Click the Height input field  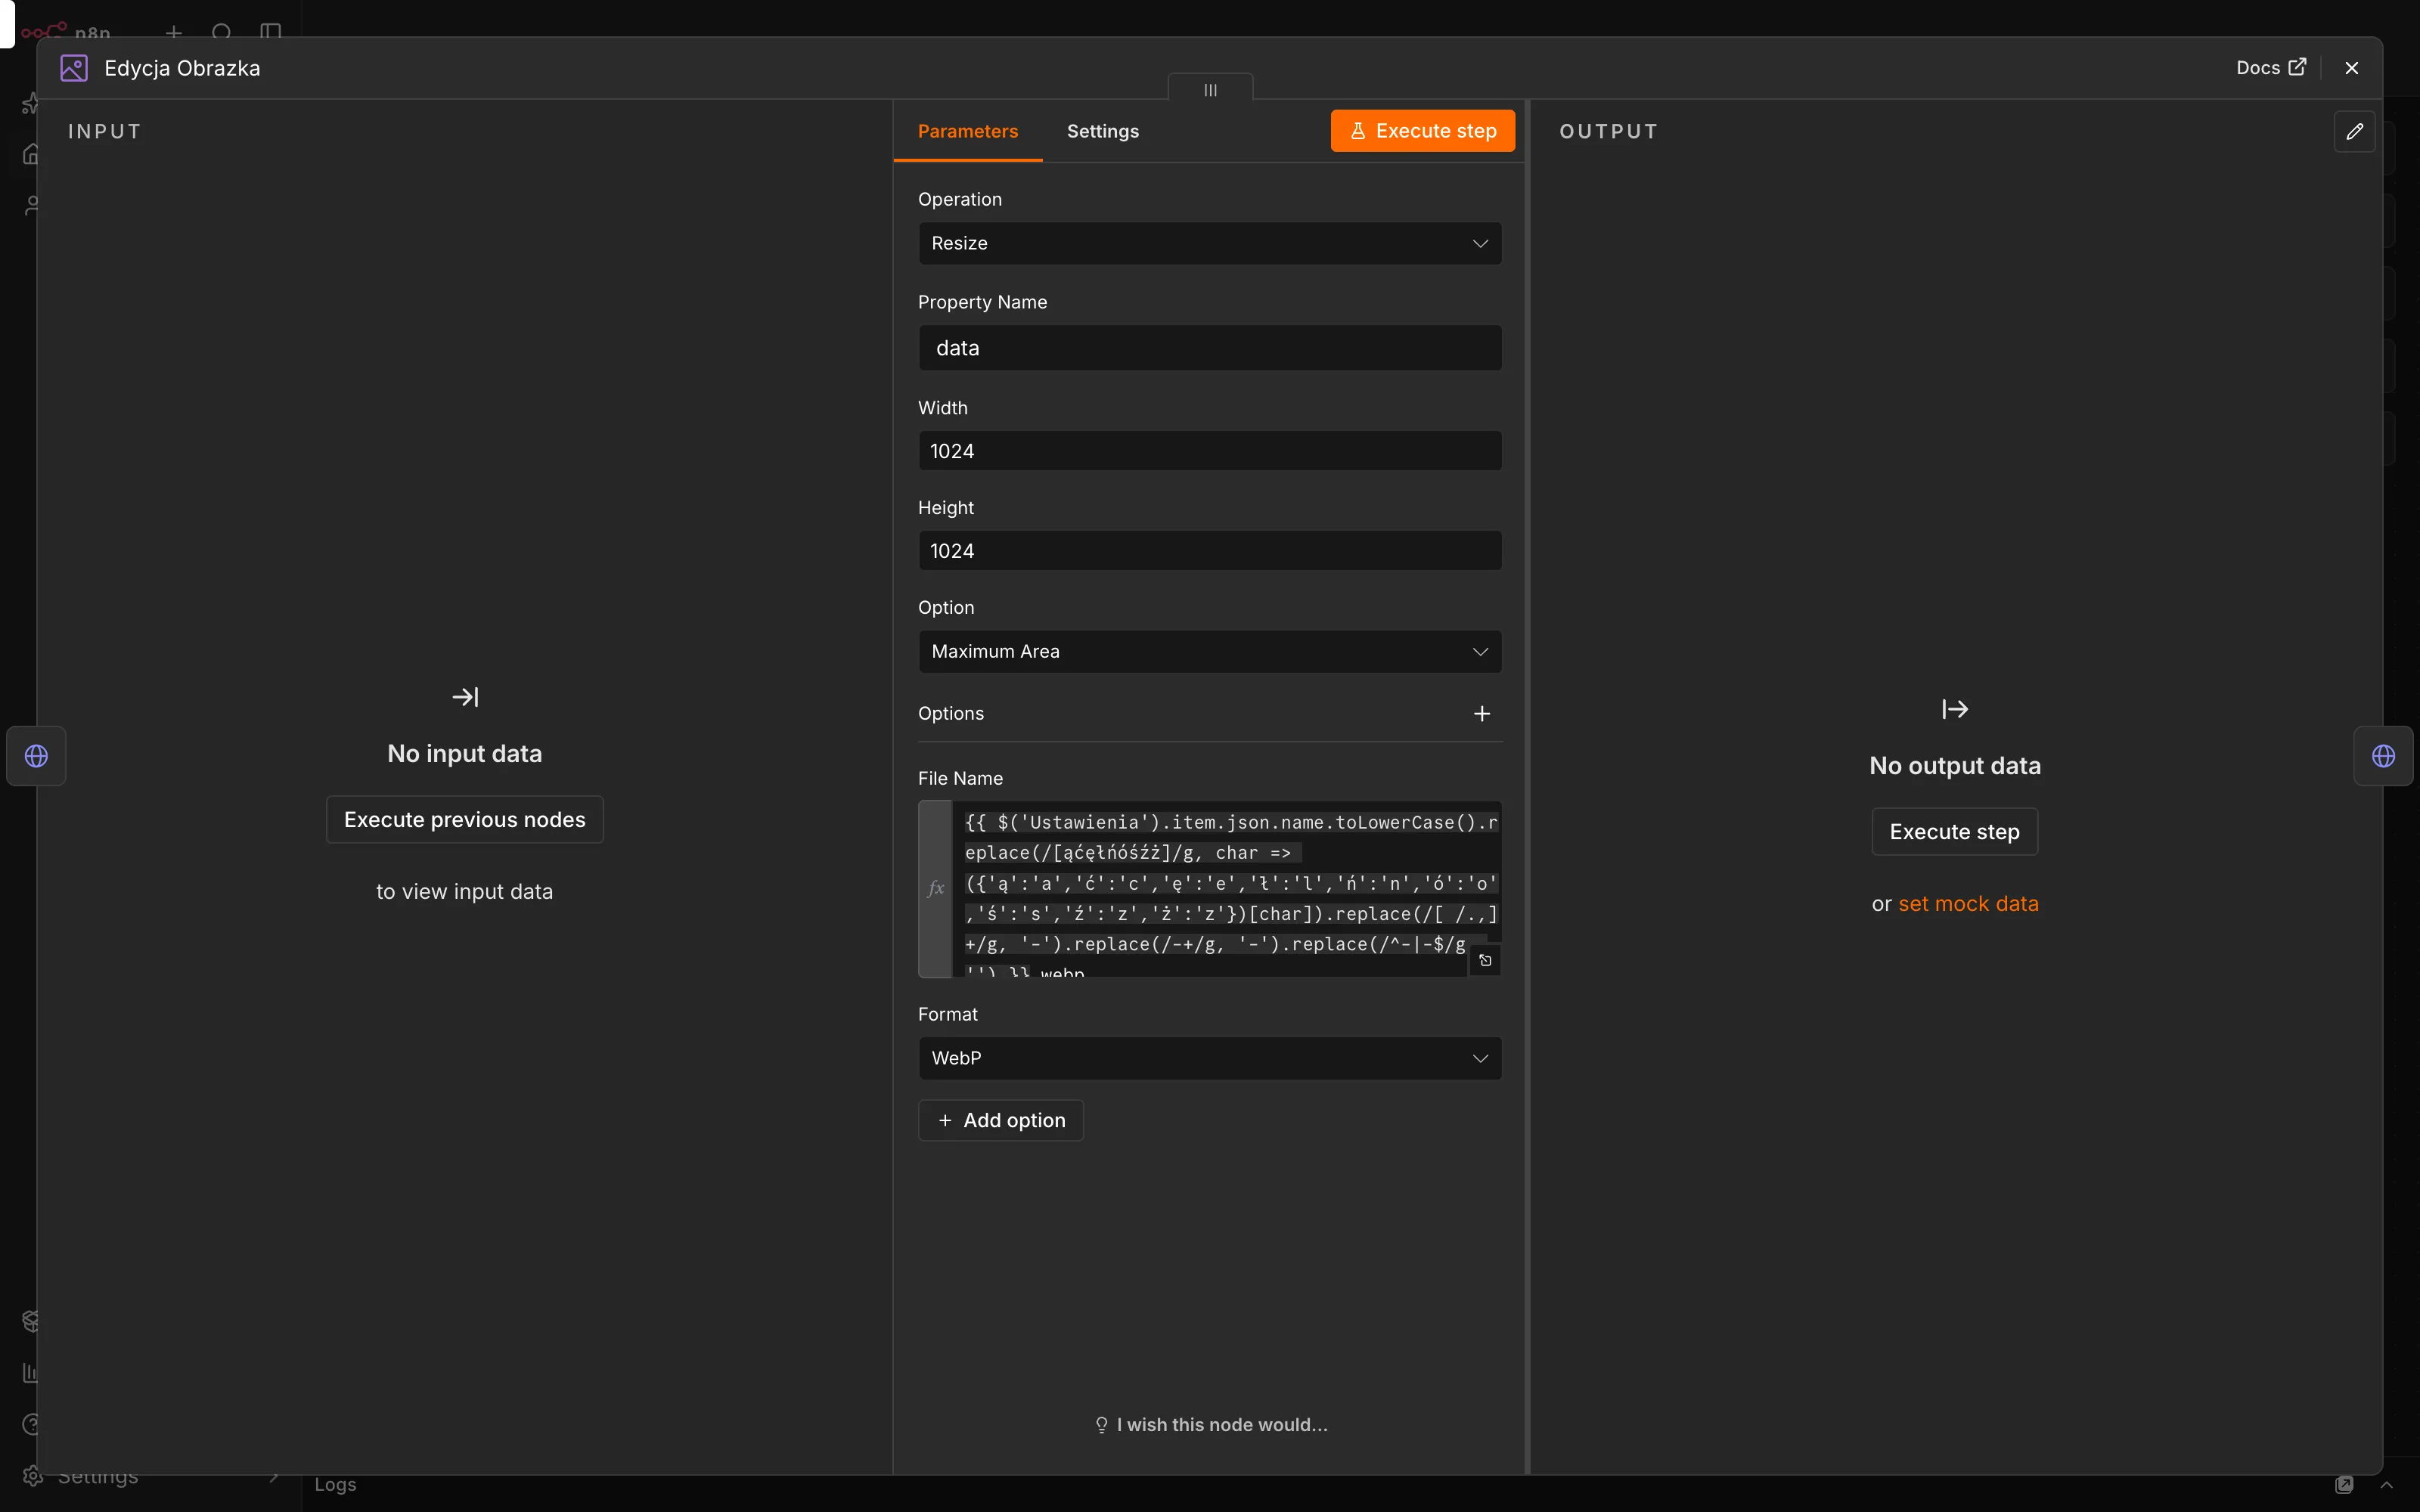(1210, 551)
